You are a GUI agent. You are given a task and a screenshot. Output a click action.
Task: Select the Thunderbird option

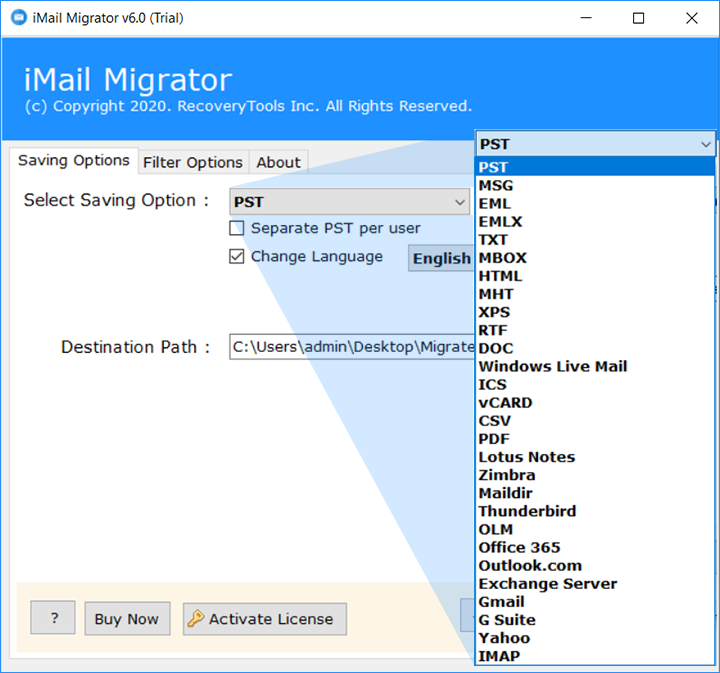point(595,511)
